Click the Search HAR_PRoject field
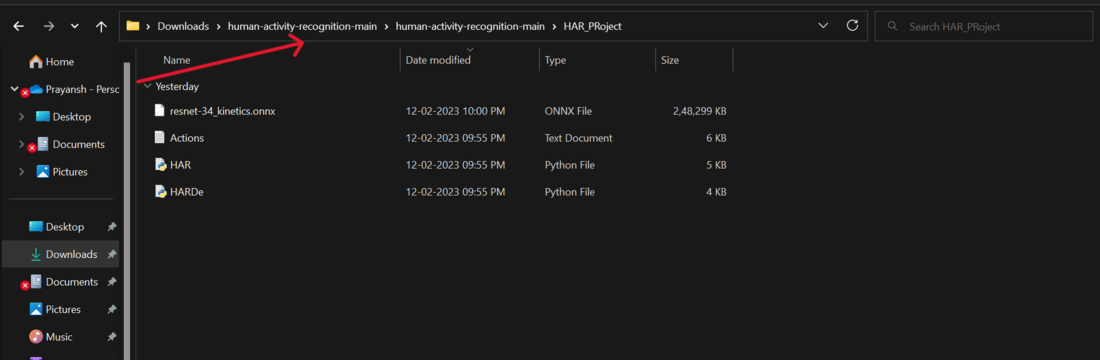Image resolution: width=1100 pixels, height=360 pixels. coord(983,27)
